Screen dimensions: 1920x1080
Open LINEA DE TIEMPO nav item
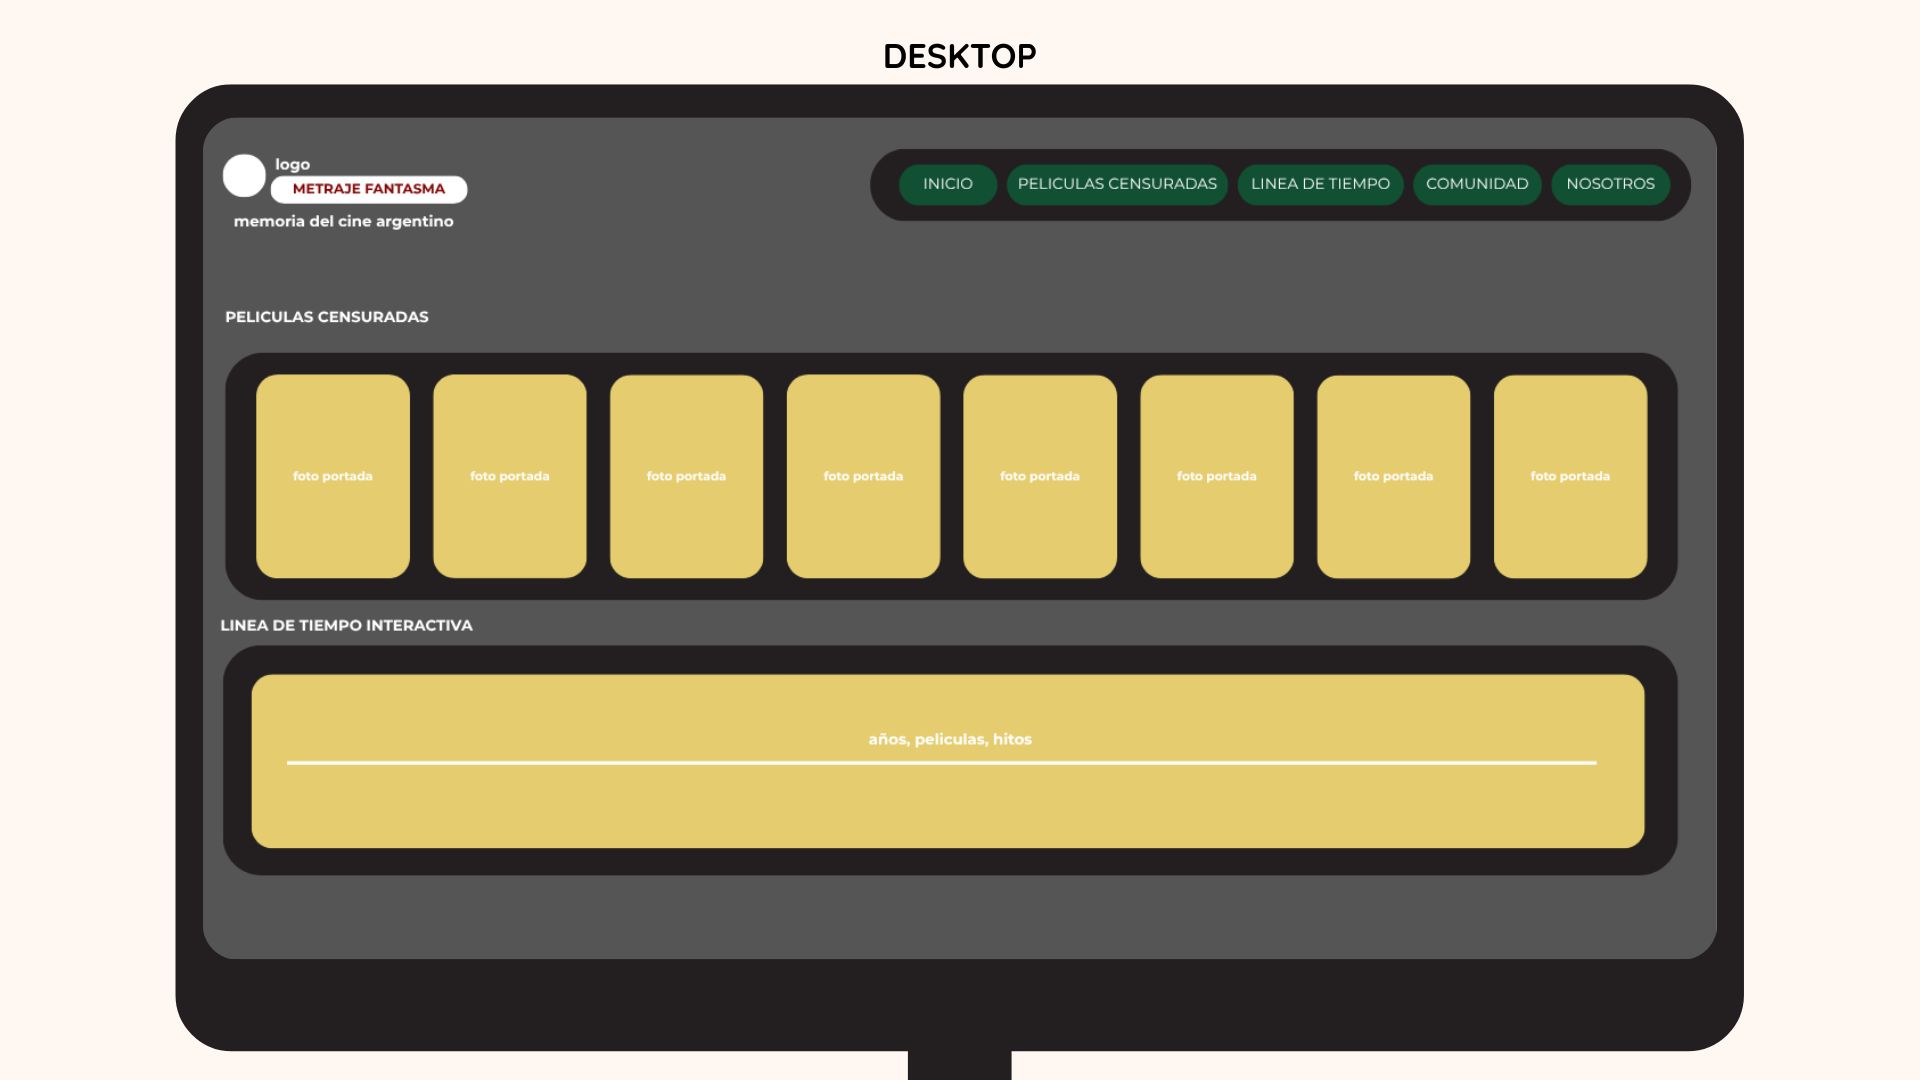coord(1320,184)
